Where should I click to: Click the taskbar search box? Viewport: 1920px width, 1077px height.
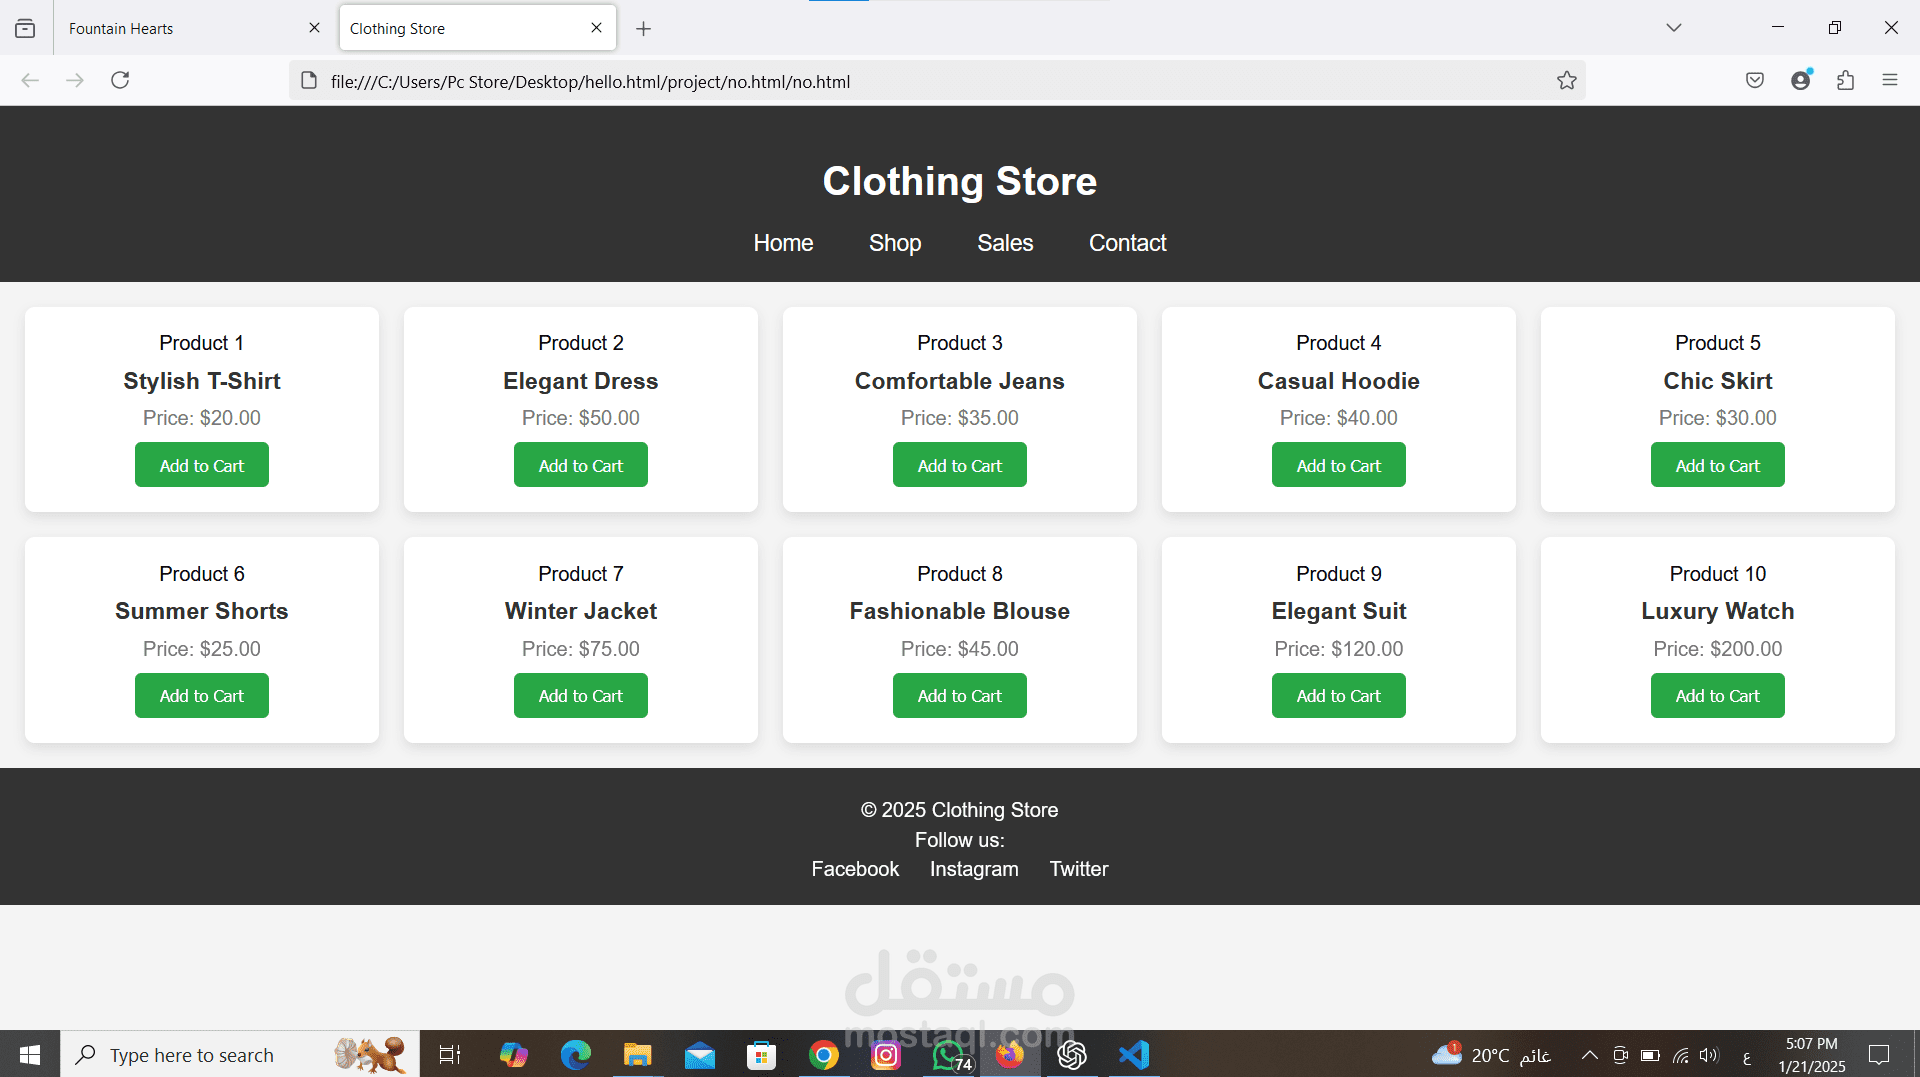coord(240,1054)
